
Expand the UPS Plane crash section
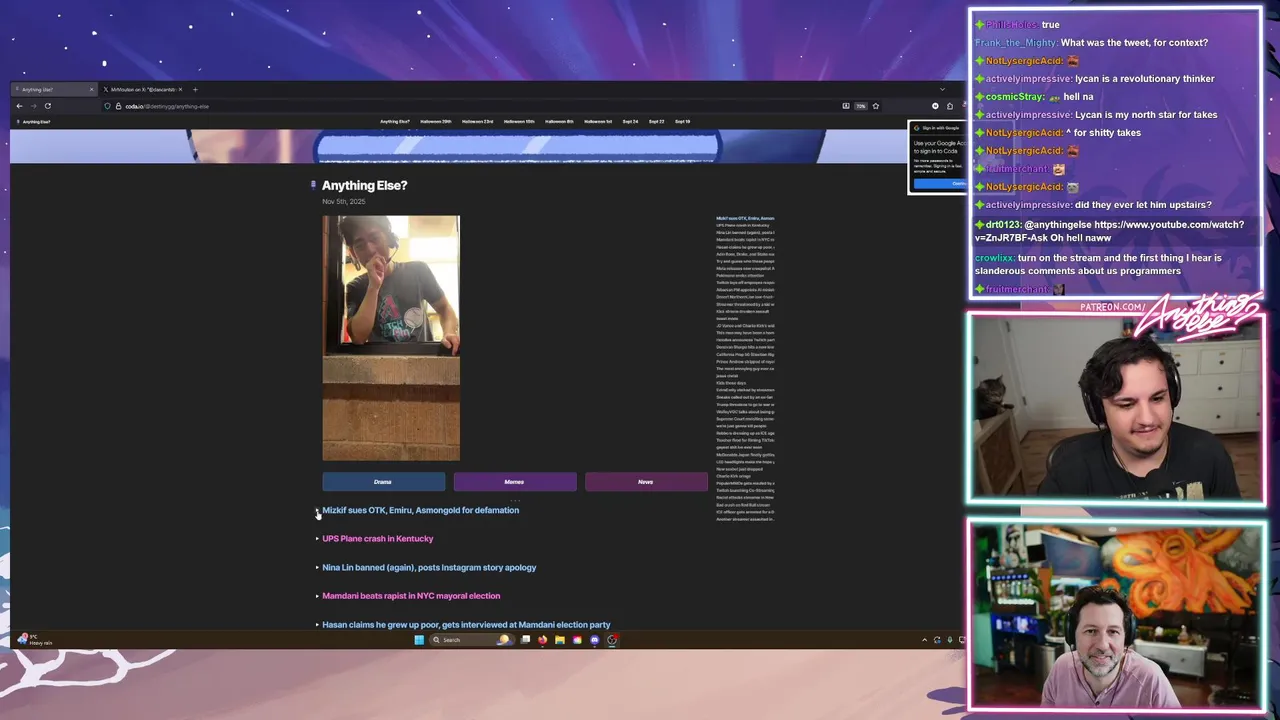317,539
